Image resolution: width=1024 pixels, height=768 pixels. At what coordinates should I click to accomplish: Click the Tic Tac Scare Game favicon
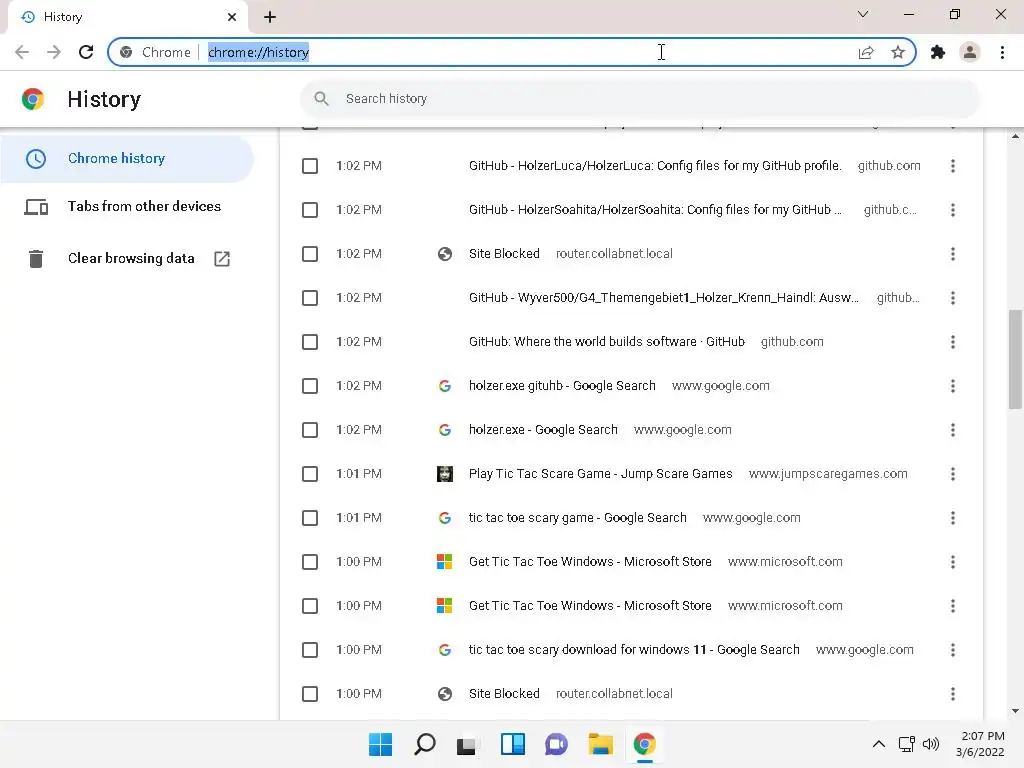[445, 474]
